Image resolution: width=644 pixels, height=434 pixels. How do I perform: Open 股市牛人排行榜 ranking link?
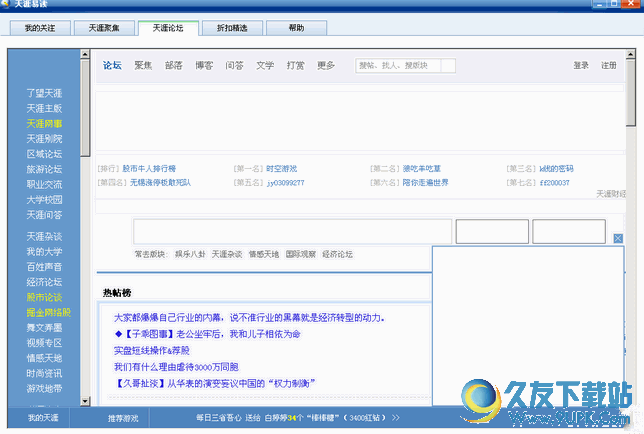(x=149, y=168)
